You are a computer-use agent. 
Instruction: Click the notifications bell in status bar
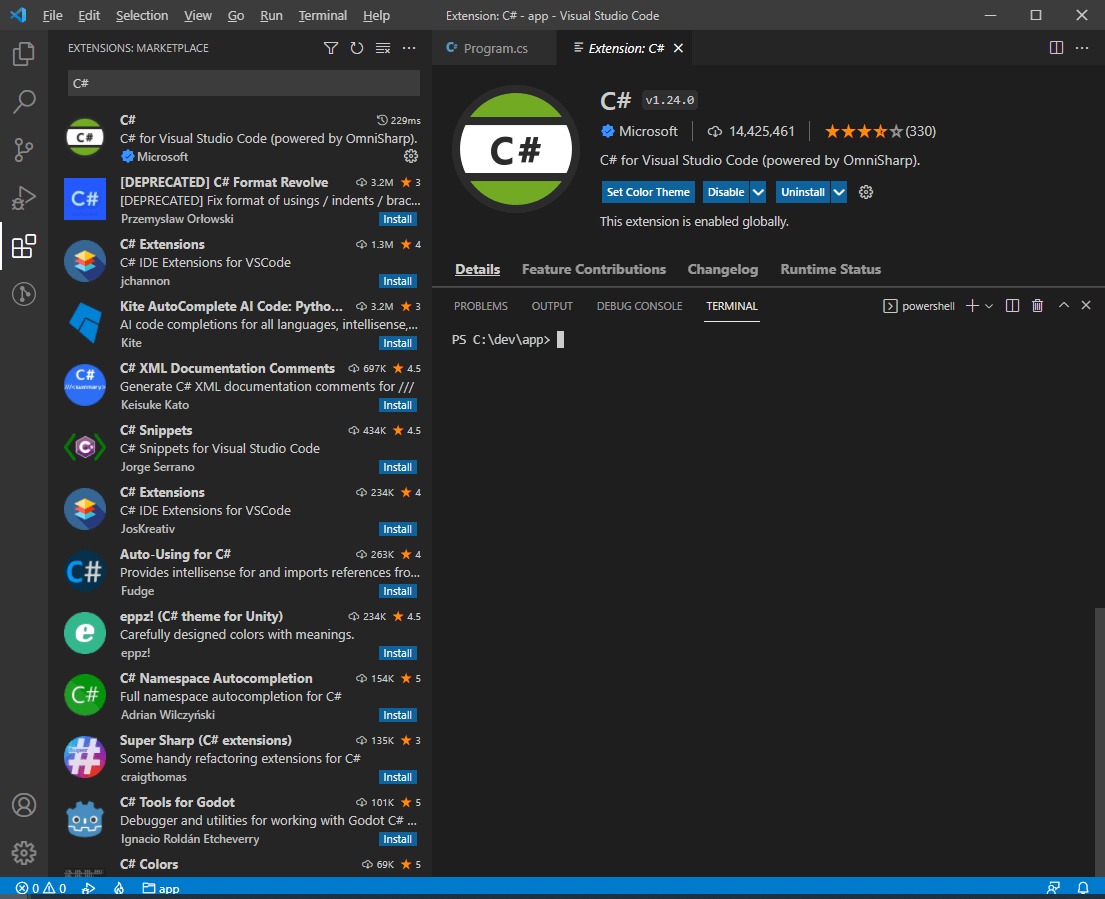[x=1083, y=888]
